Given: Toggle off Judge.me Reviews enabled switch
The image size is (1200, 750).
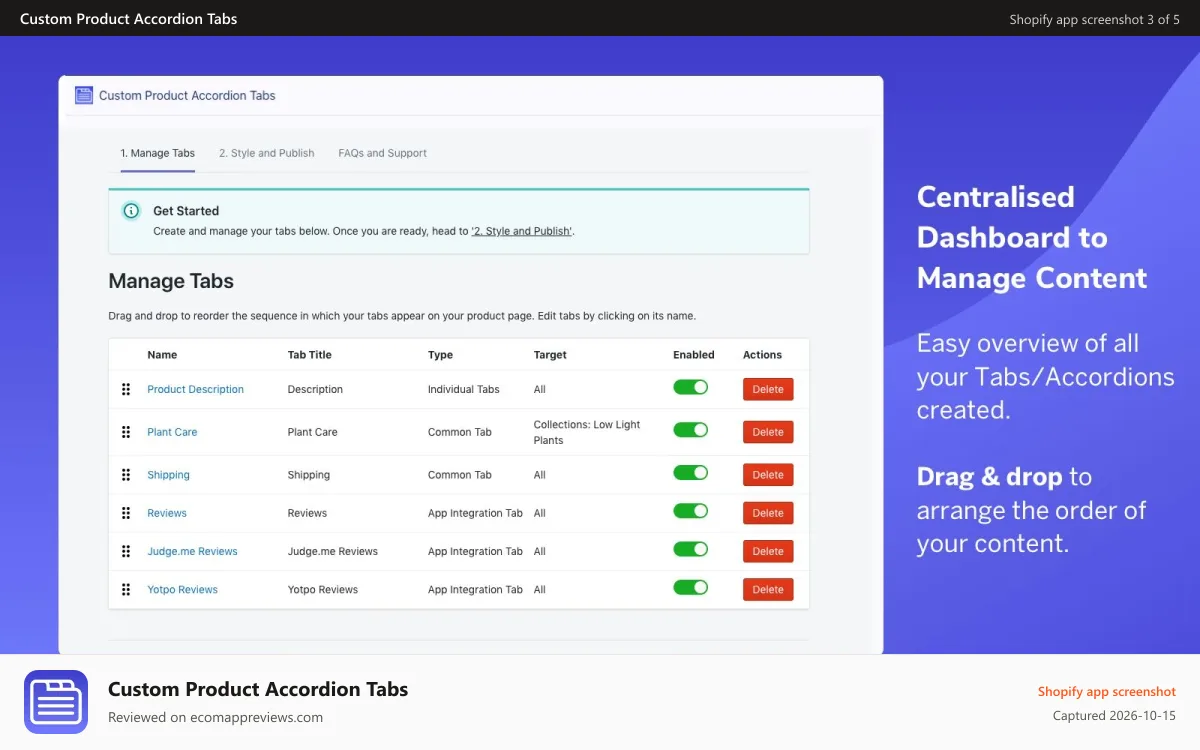Looking at the screenshot, I should pos(690,549).
